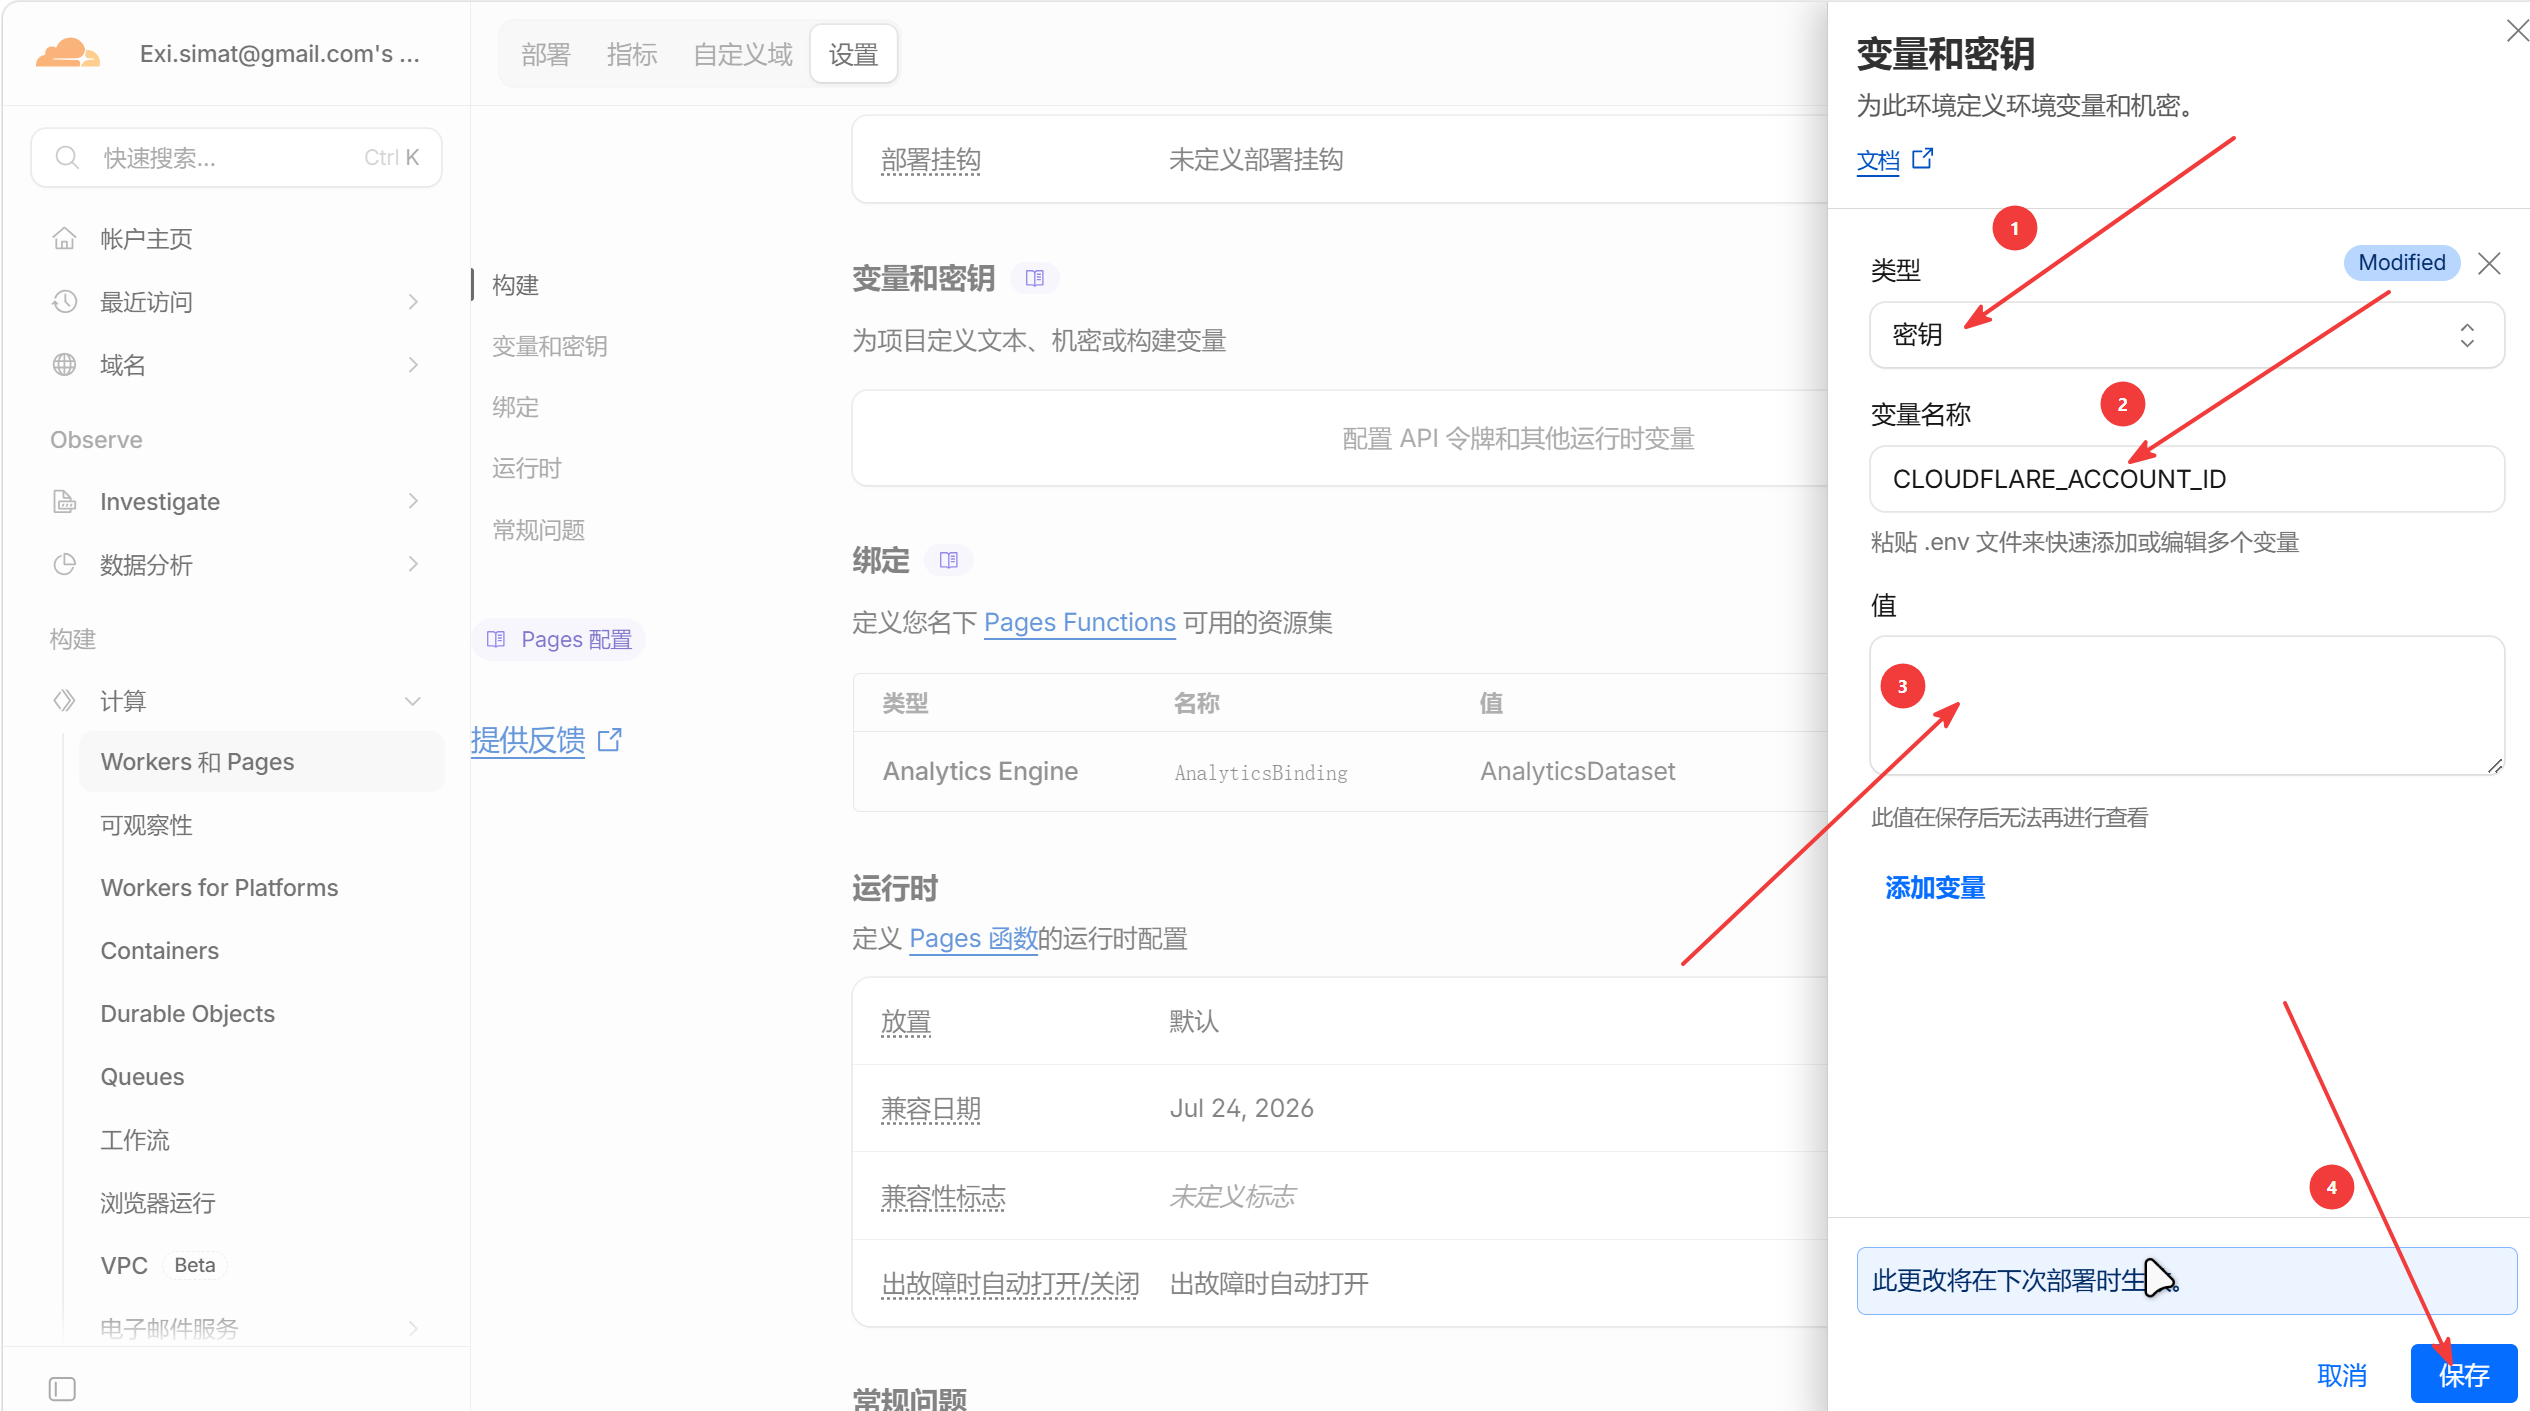Click the book icon next to 绑定 heading
This screenshot has width=2530, height=1411.
[x=949, y=560]
